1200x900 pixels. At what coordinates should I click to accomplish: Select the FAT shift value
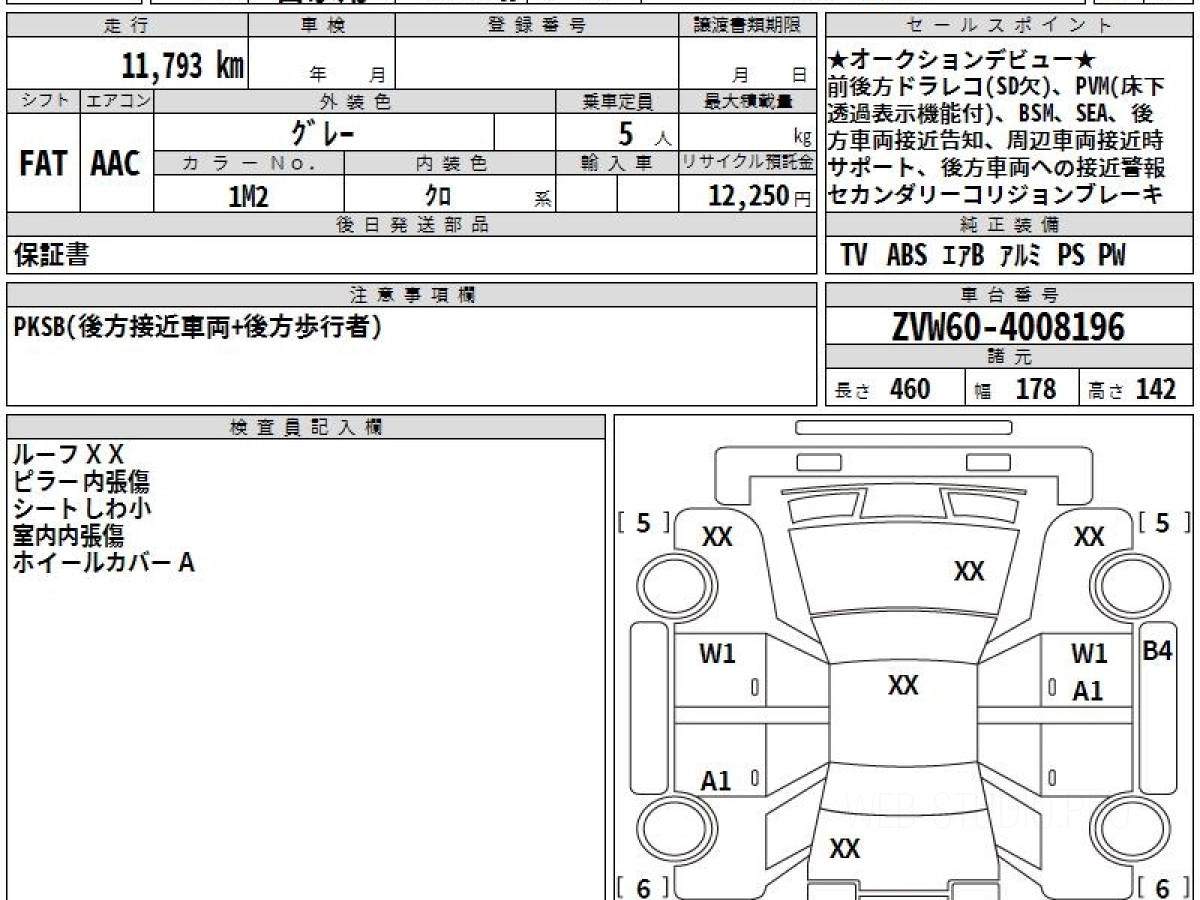43,165
